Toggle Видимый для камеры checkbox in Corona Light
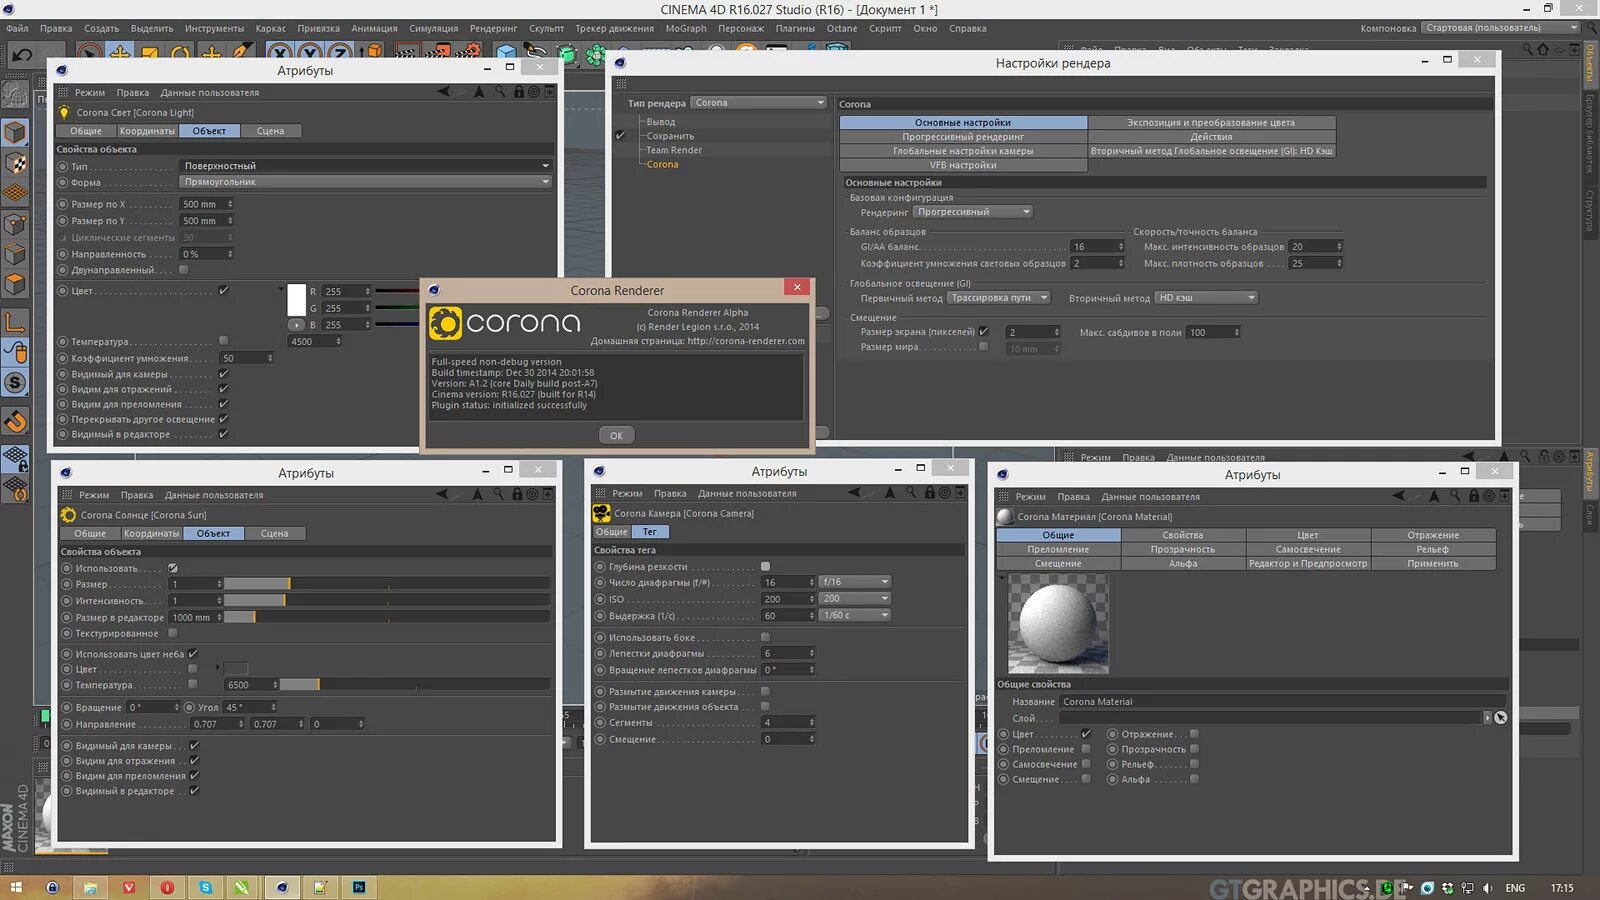This screenshot has height=900, width=1600. (x=223, y=374)
